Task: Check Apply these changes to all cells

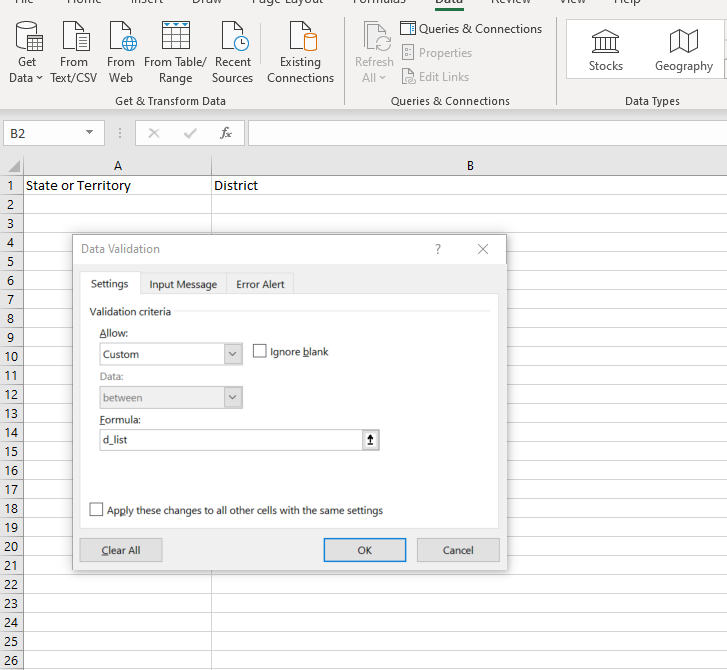Action: pos(97,510)
